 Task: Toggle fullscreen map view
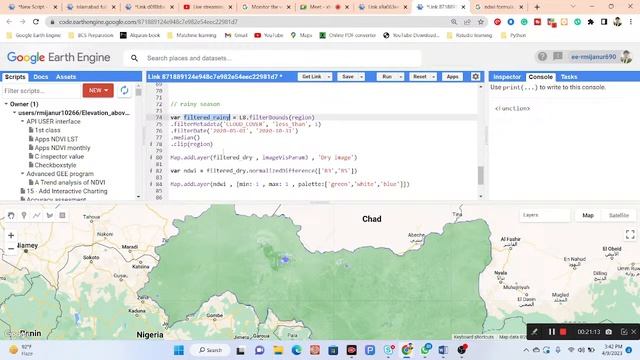(630, 234)
